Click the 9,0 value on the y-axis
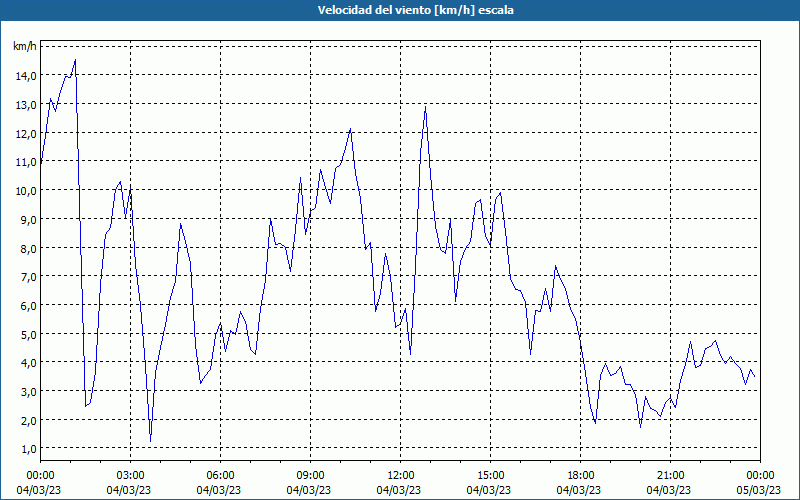 [28, 219]
